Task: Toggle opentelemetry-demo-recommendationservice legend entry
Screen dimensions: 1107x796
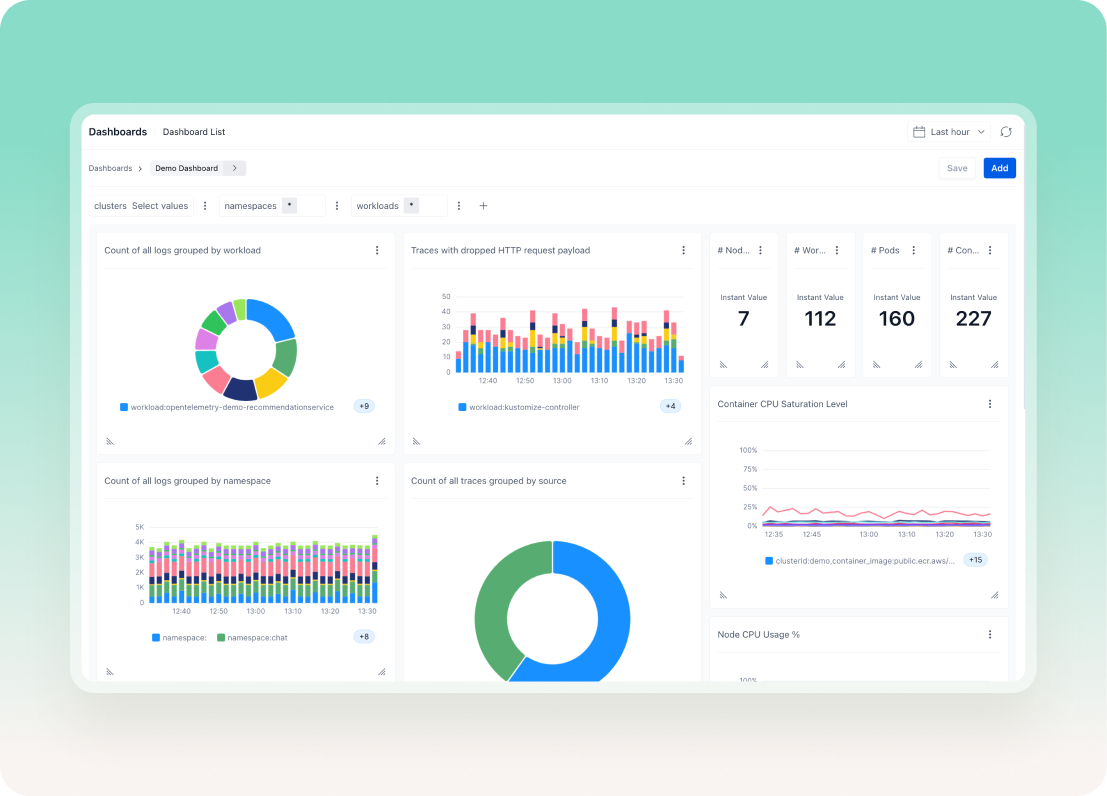Action: 227,408
